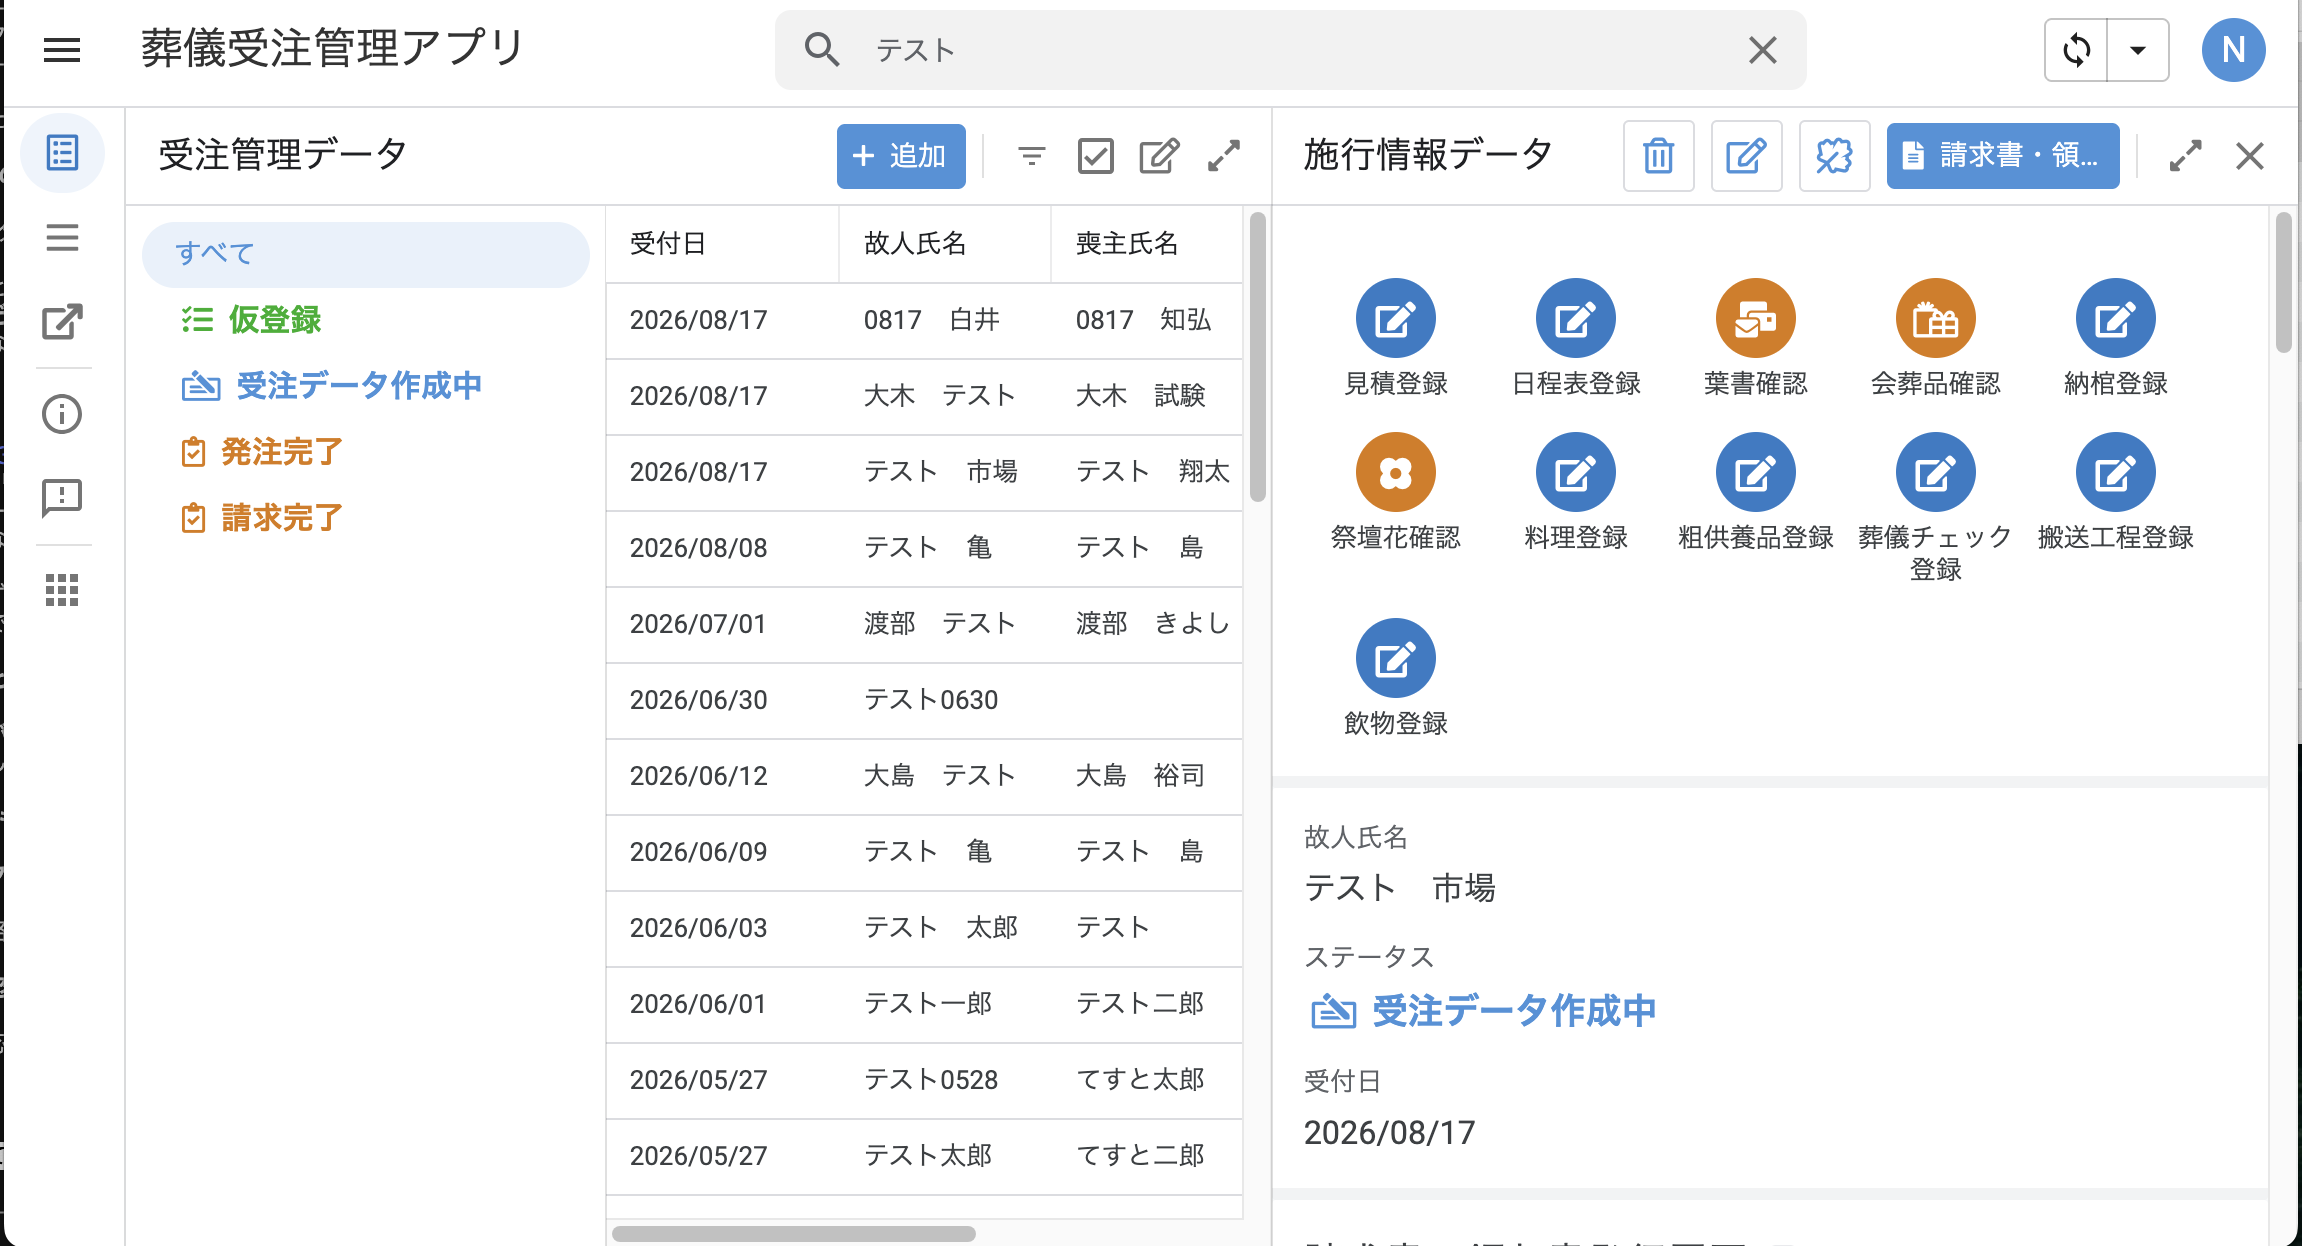Click the flower-shaped action icon in detail header

(x=1834, y=156)
